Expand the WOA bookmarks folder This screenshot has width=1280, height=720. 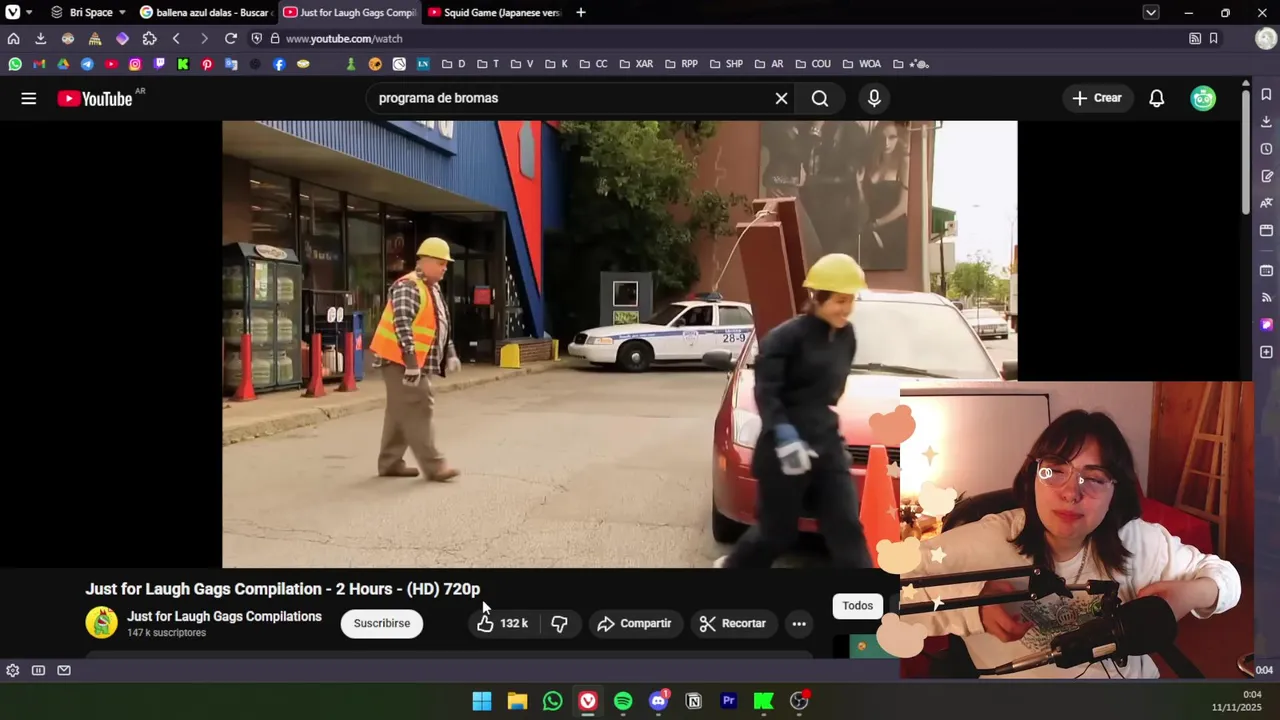(862, 64)
